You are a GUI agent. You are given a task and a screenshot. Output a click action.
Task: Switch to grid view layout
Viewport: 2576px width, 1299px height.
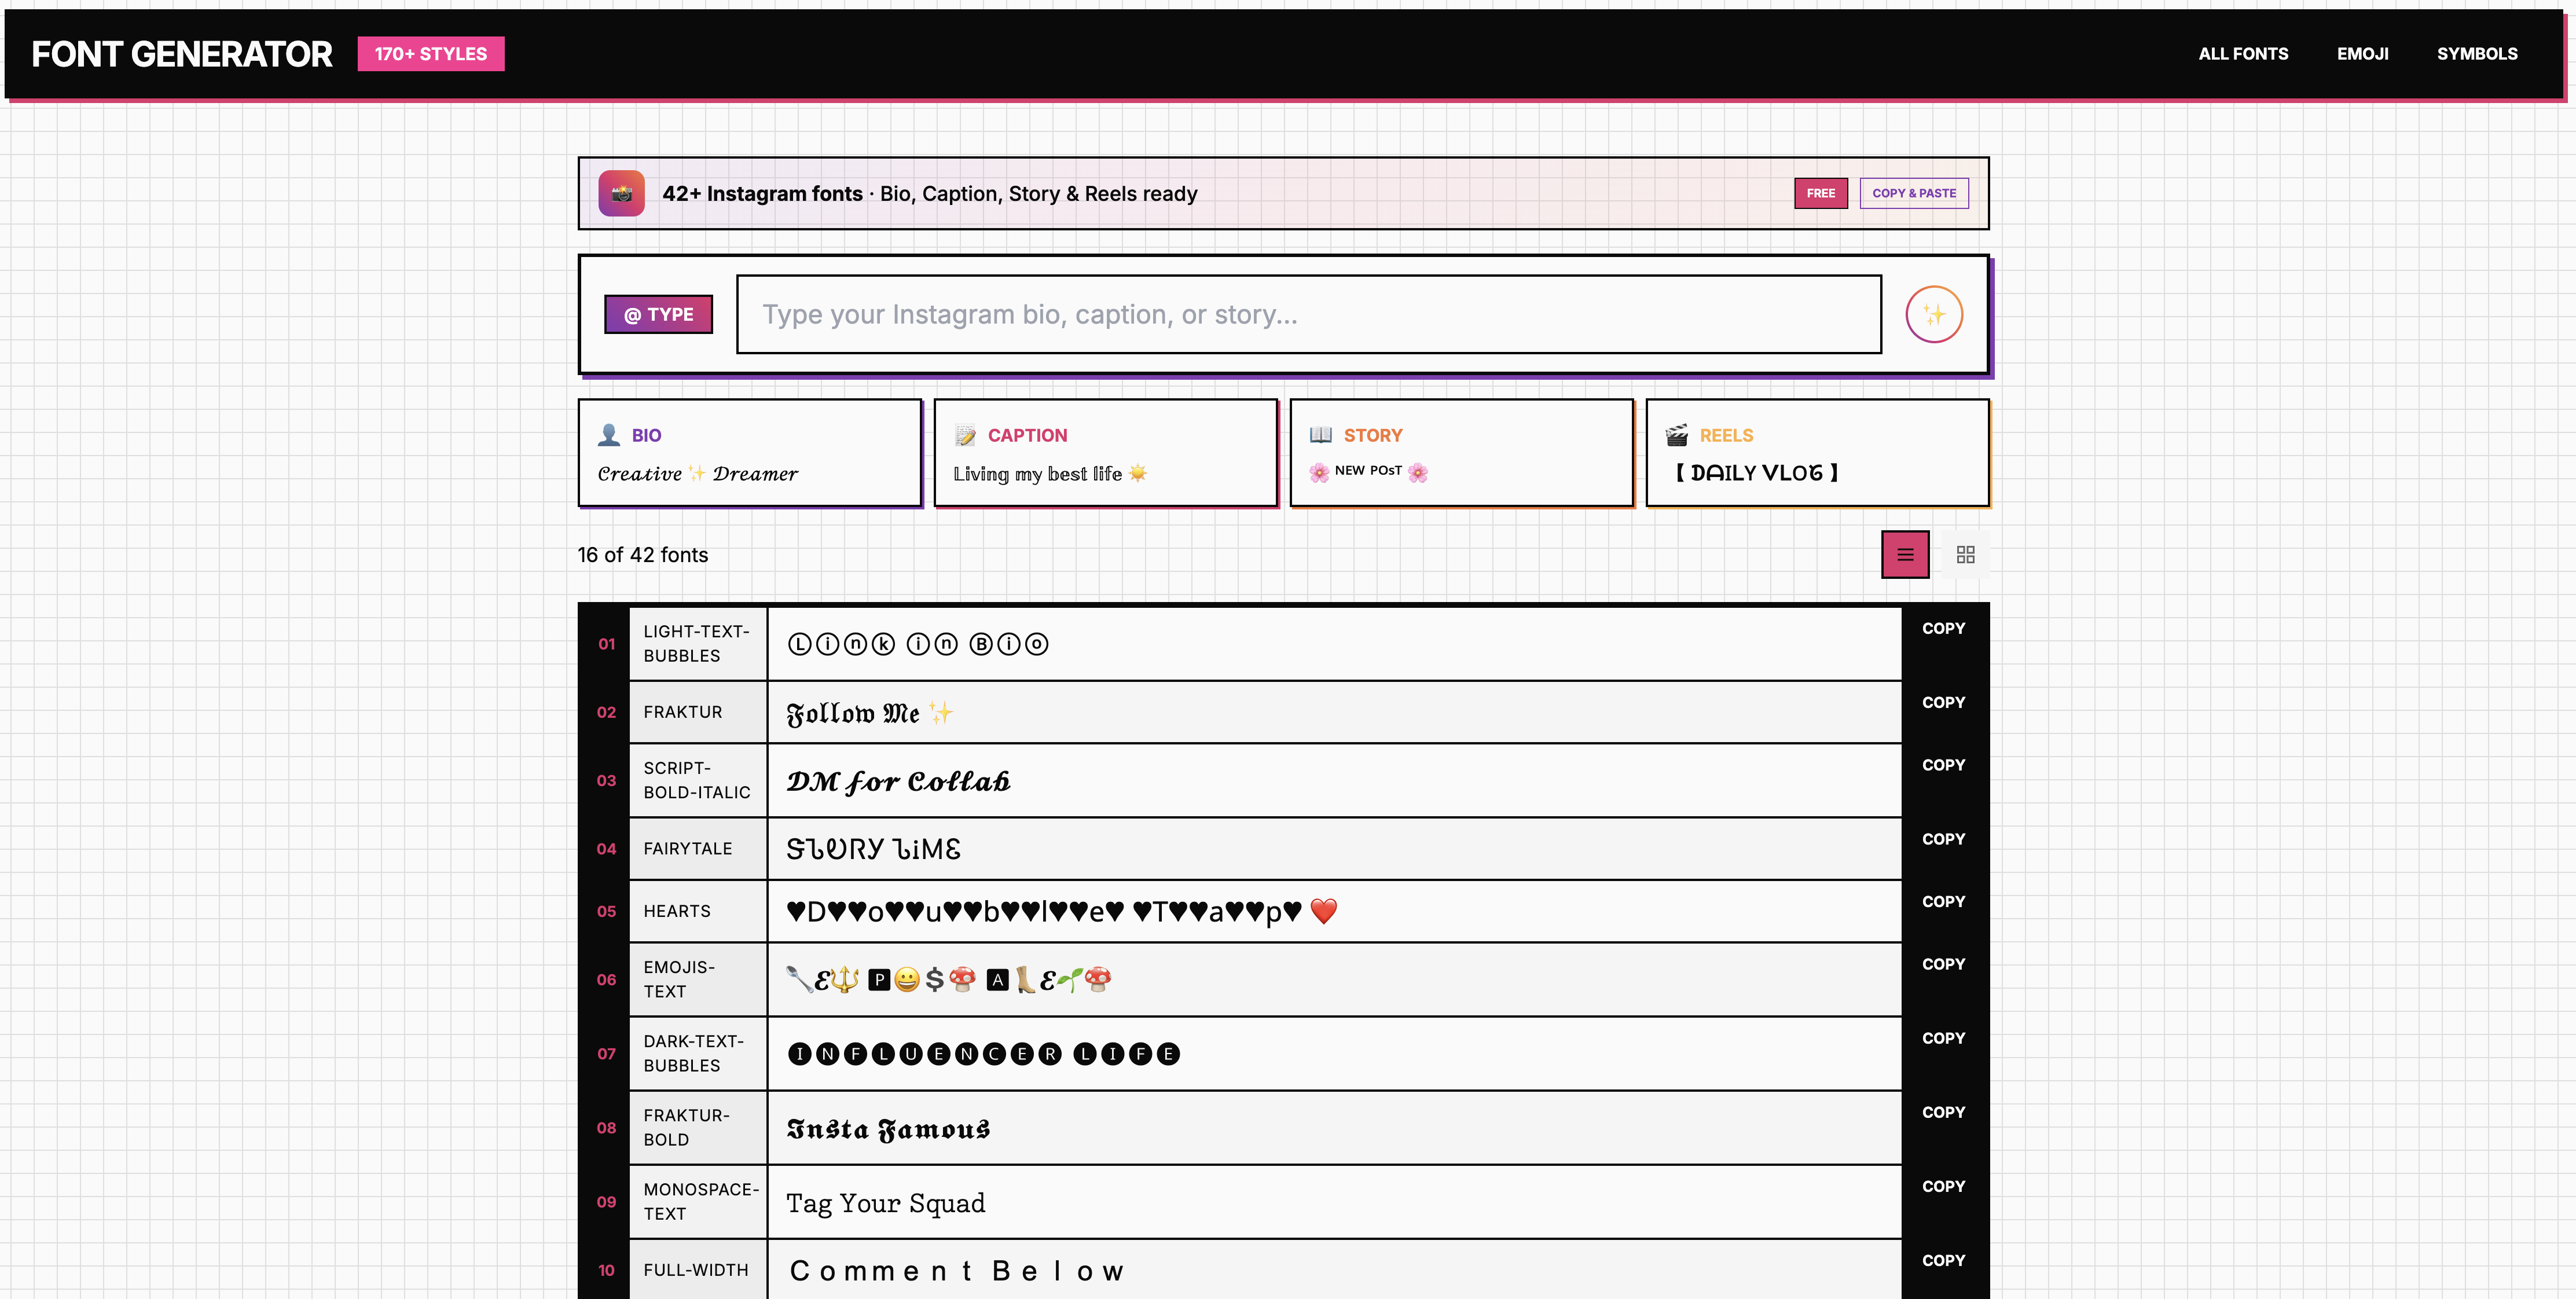point(1964,554)
